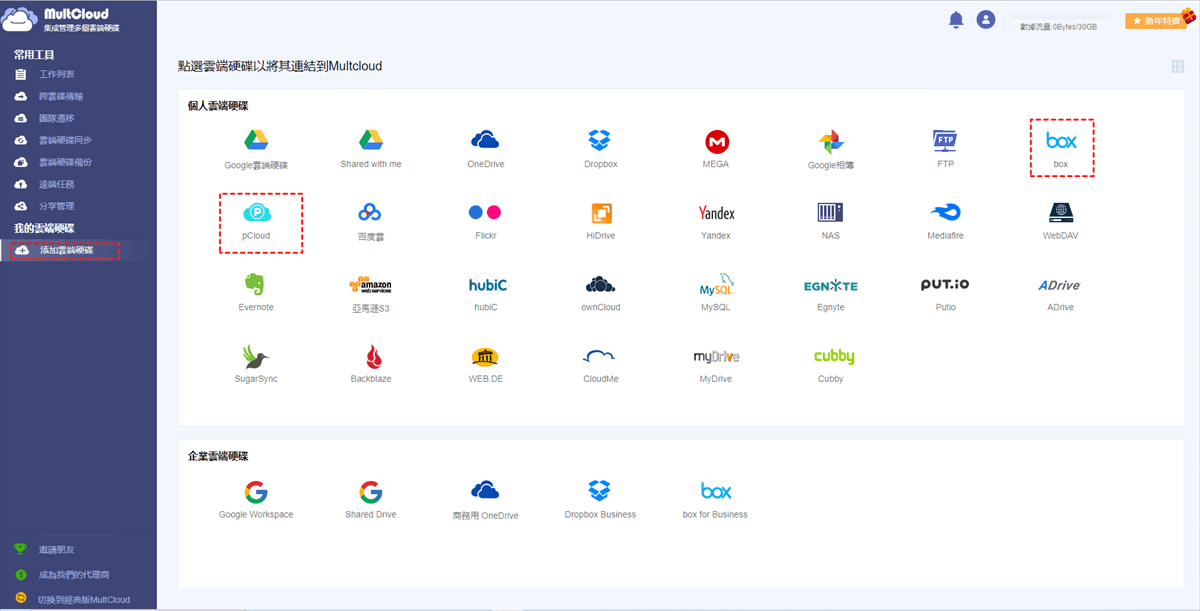Click the MultCloud logo
This screenshot has height=611, width=1200.
point(61,20)
